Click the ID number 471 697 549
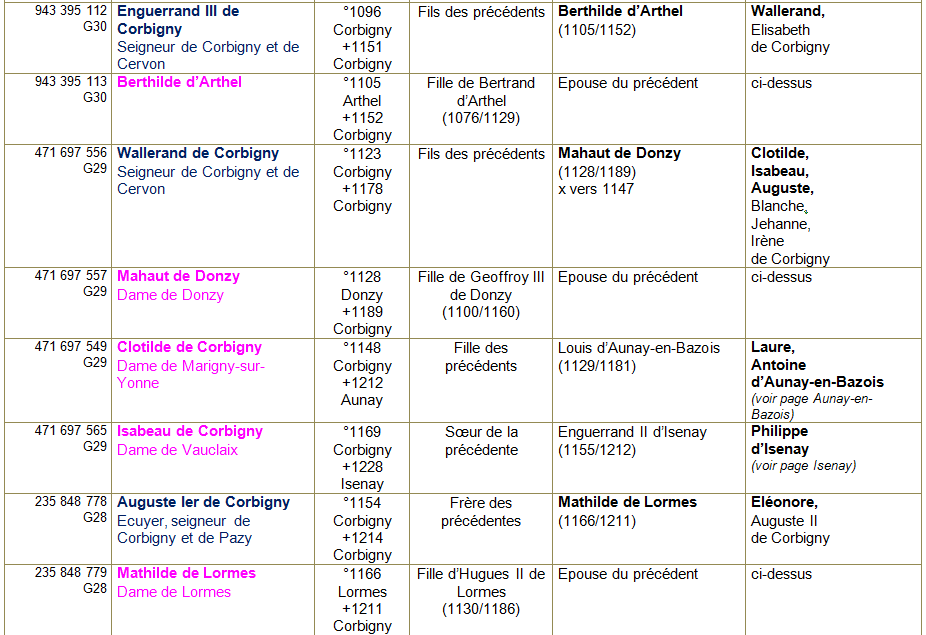The width and height of the screenshot is (926, 635). click(x=71, y=346)
